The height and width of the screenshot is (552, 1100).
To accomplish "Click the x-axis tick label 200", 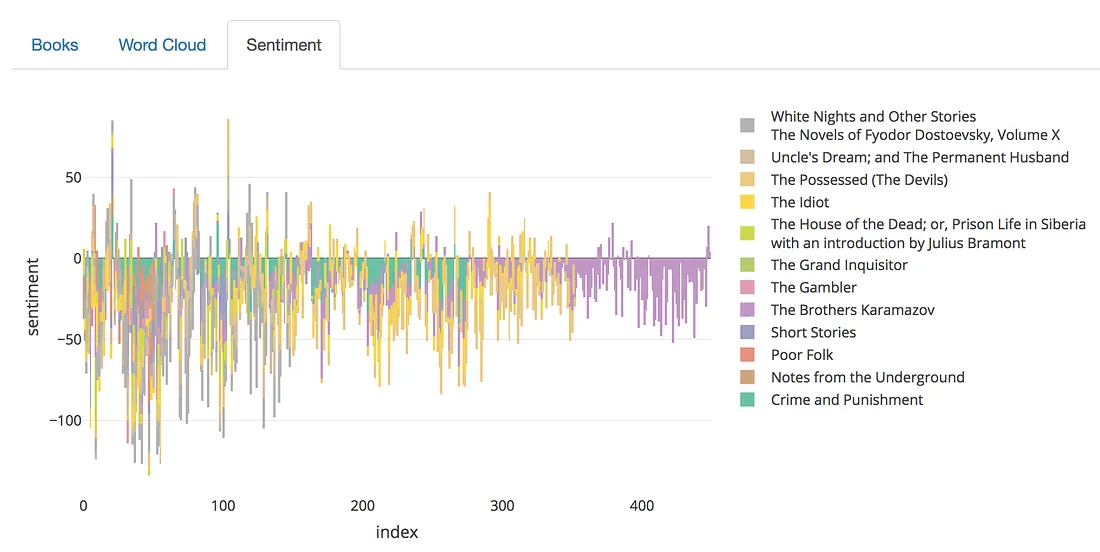I will [x=363, y=506].
